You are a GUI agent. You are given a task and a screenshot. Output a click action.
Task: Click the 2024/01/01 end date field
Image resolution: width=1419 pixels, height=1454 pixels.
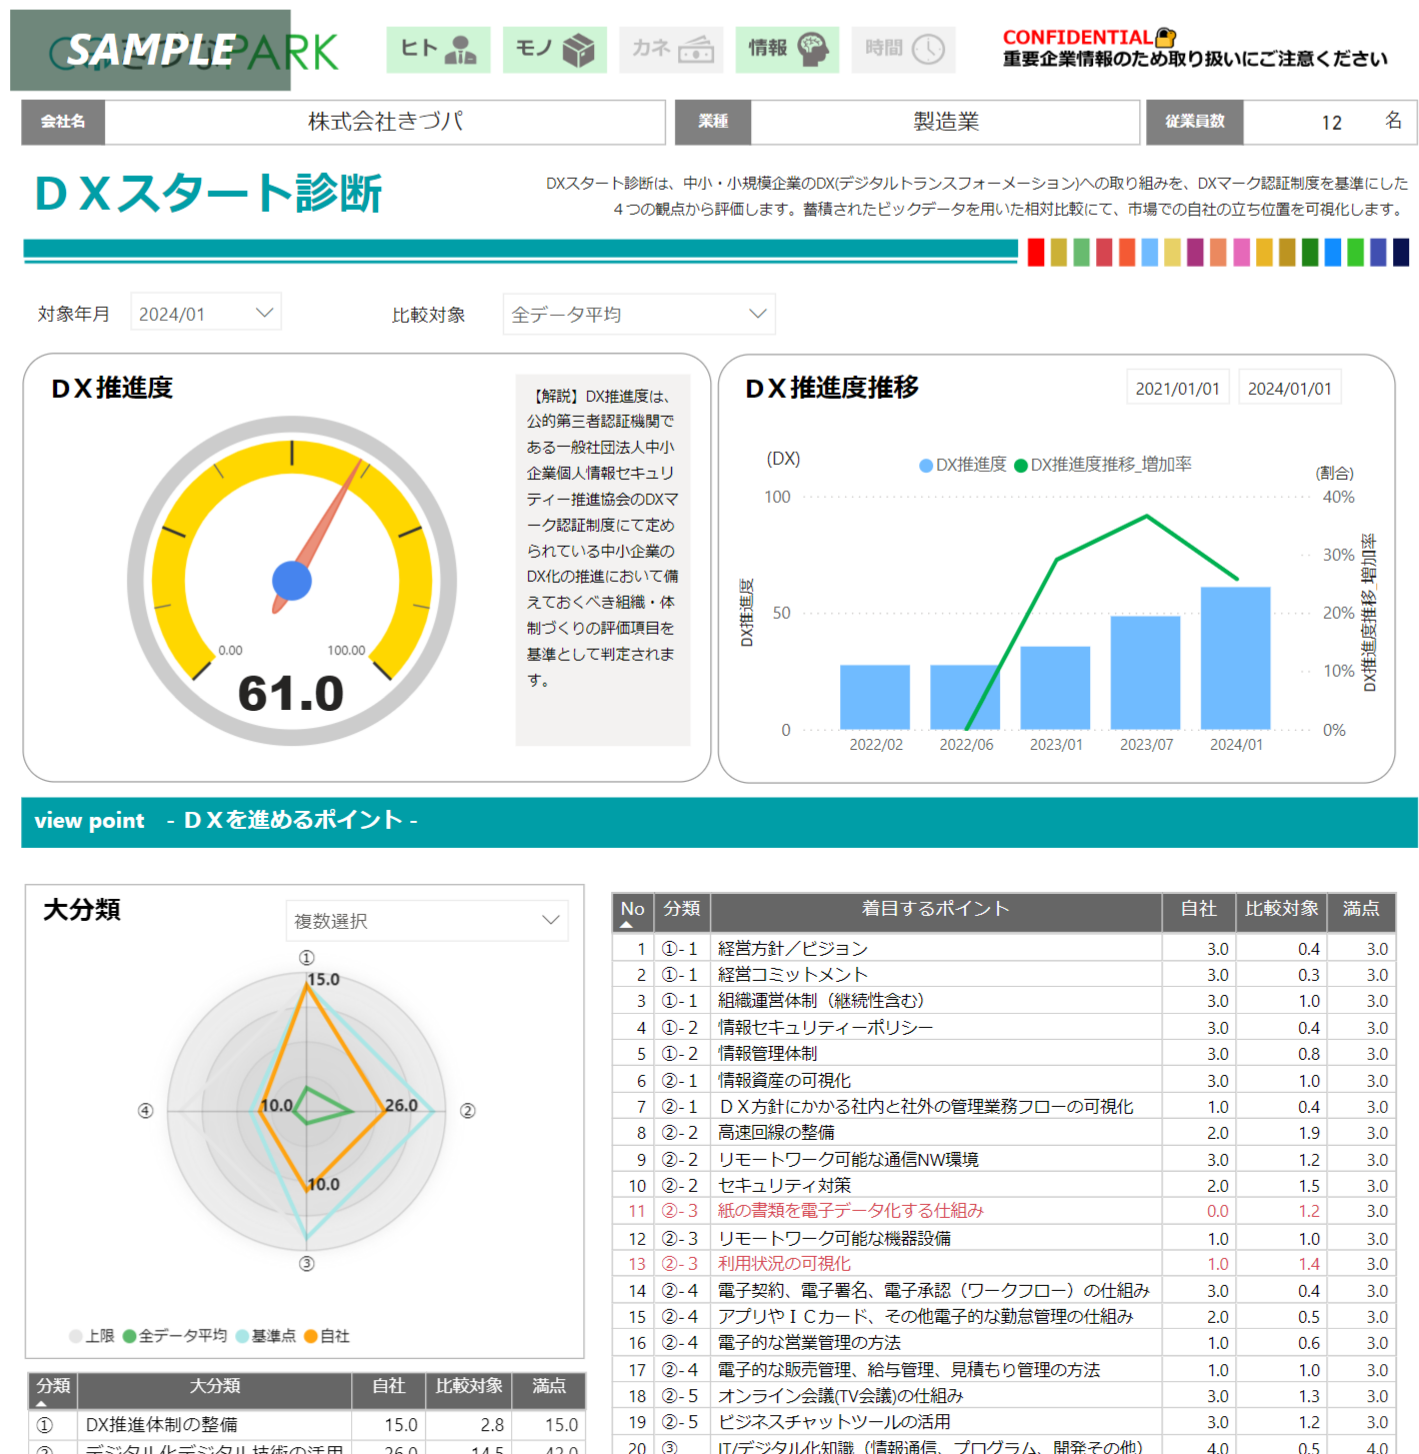pyautogui.click(x=1289, y=388)
